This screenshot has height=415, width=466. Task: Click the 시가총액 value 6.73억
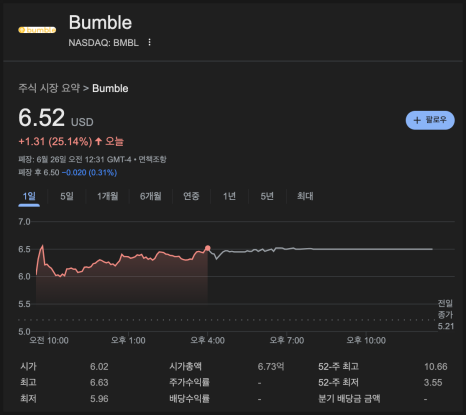point(271,367)
